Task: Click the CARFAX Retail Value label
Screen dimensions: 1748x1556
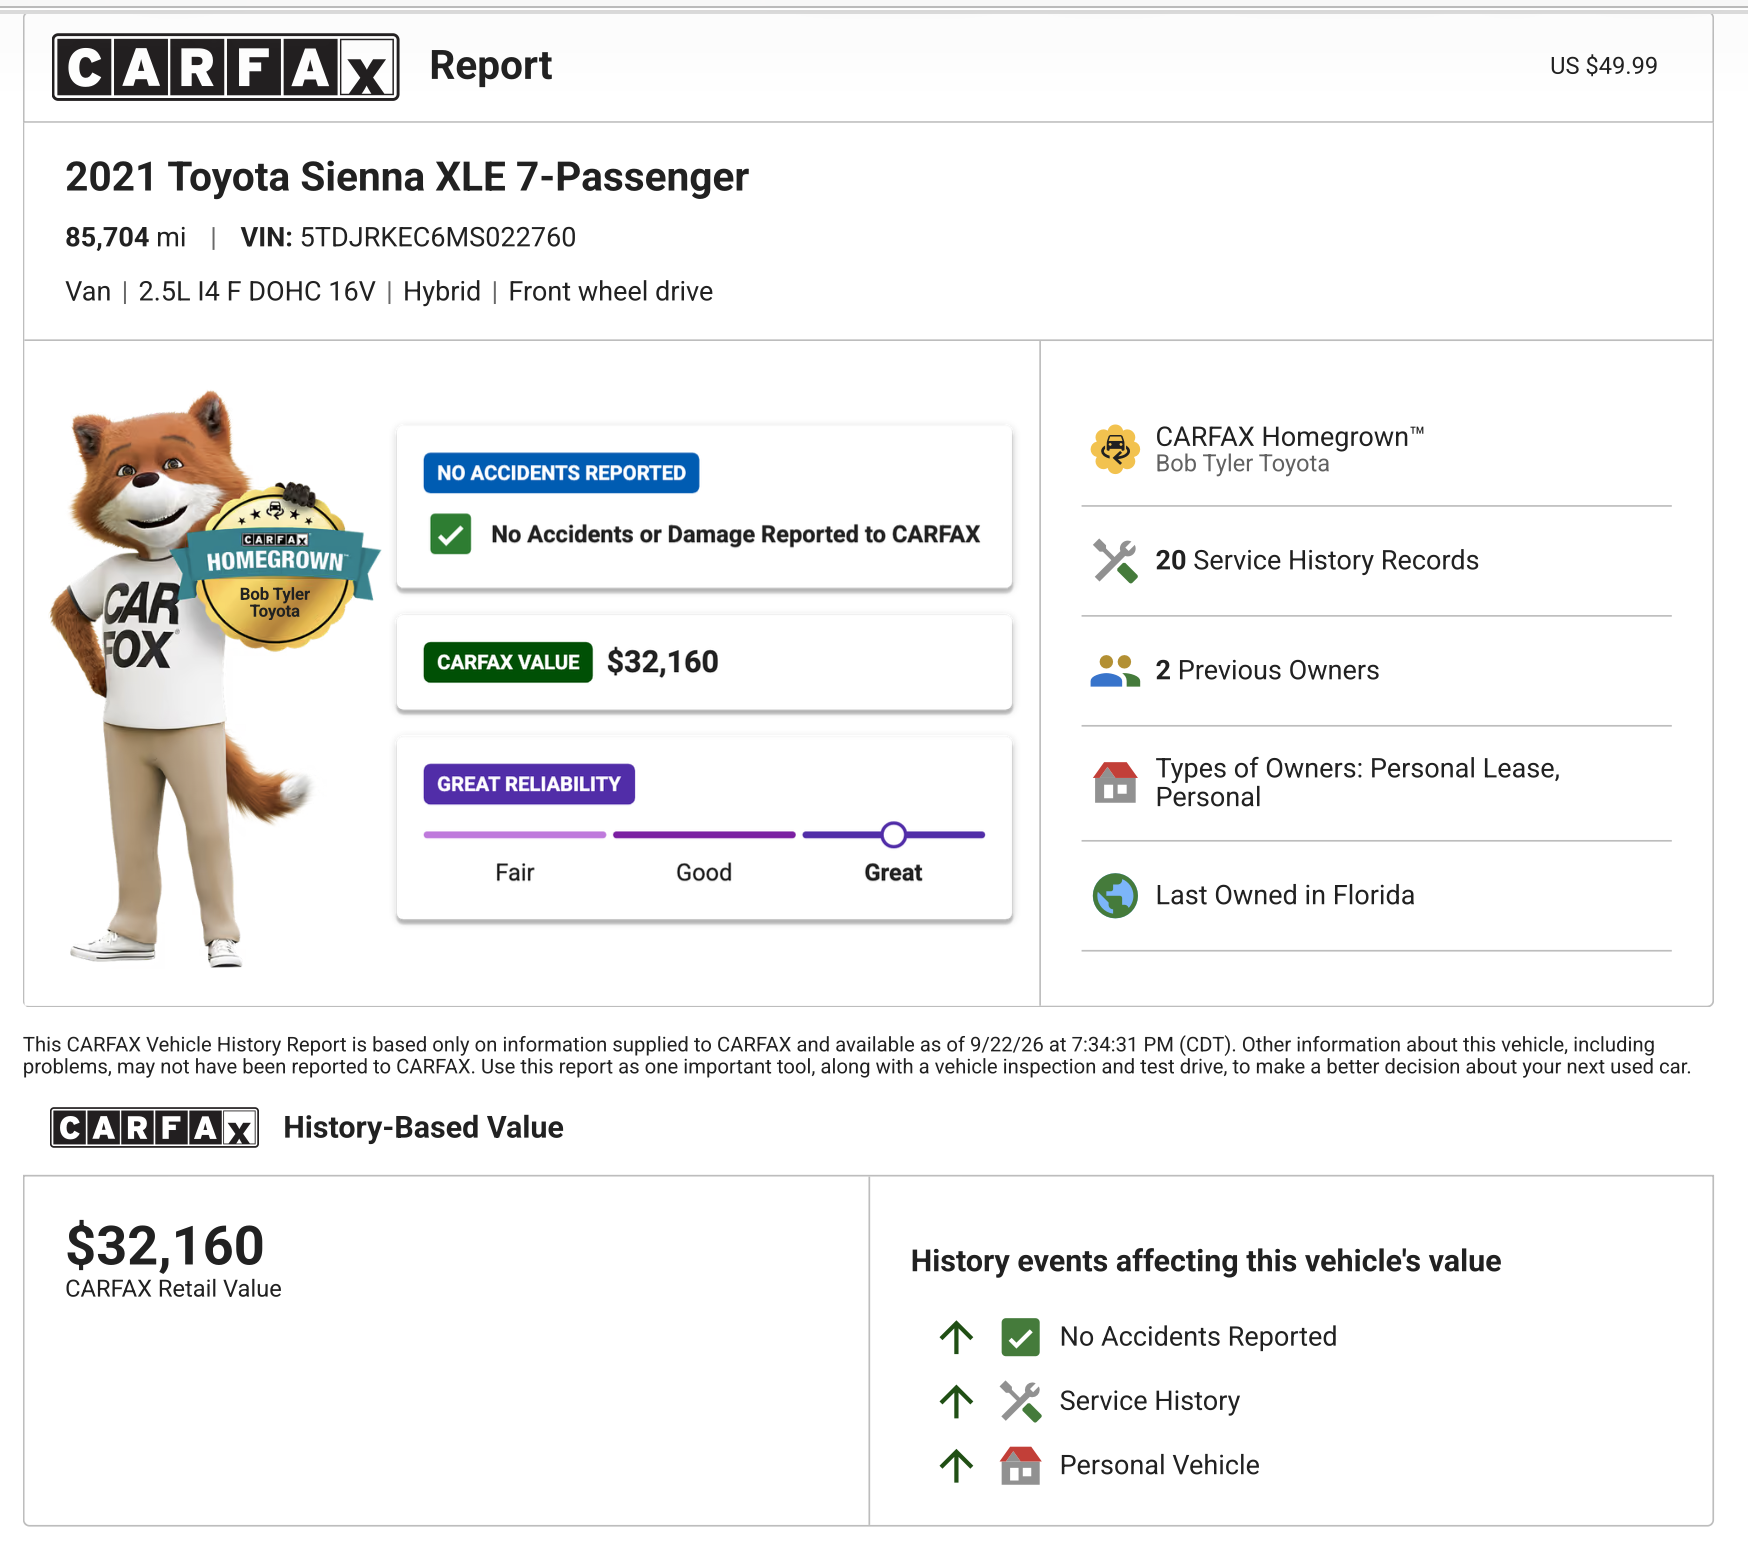Action: (174, 1289)
